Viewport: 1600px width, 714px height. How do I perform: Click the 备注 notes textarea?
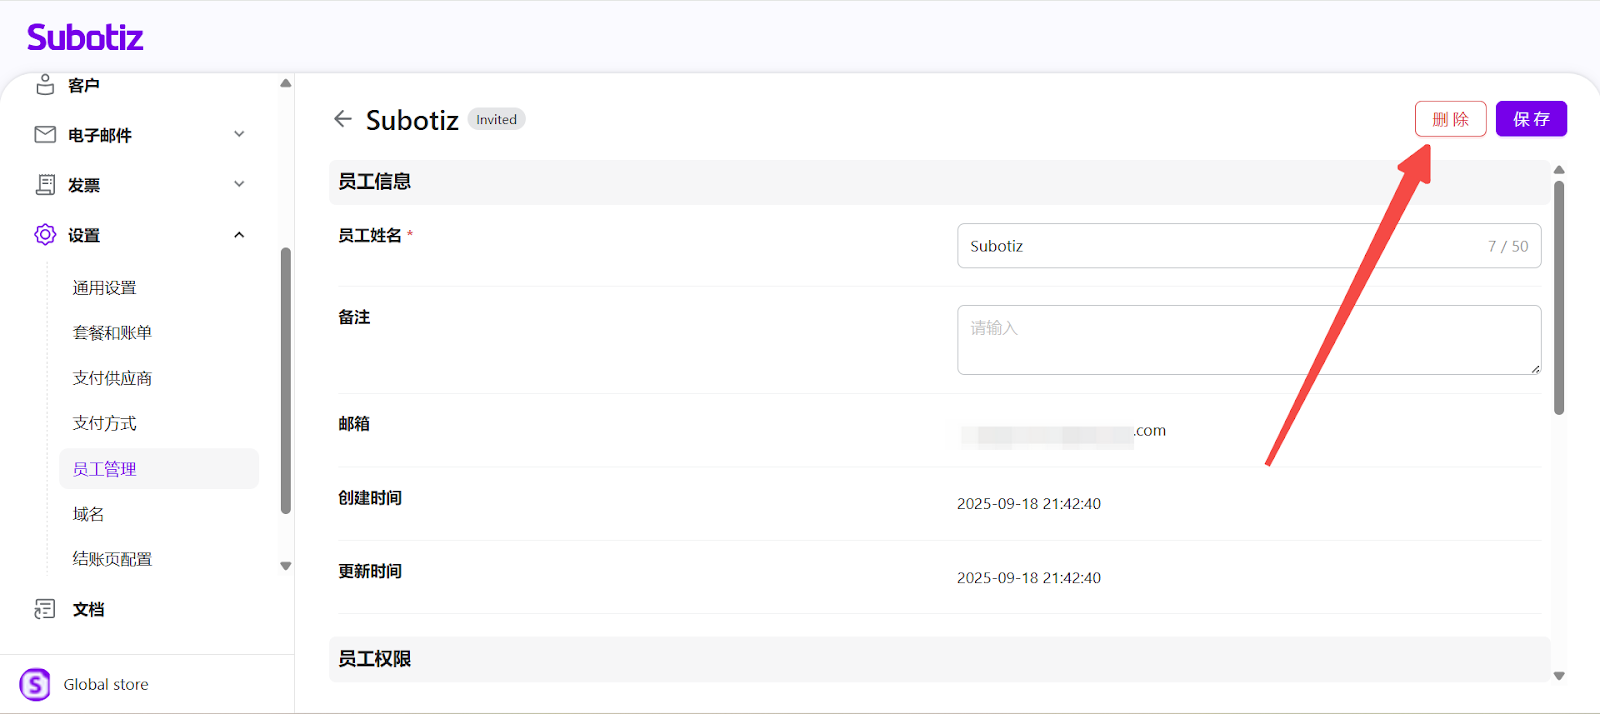pos(1248,340)
